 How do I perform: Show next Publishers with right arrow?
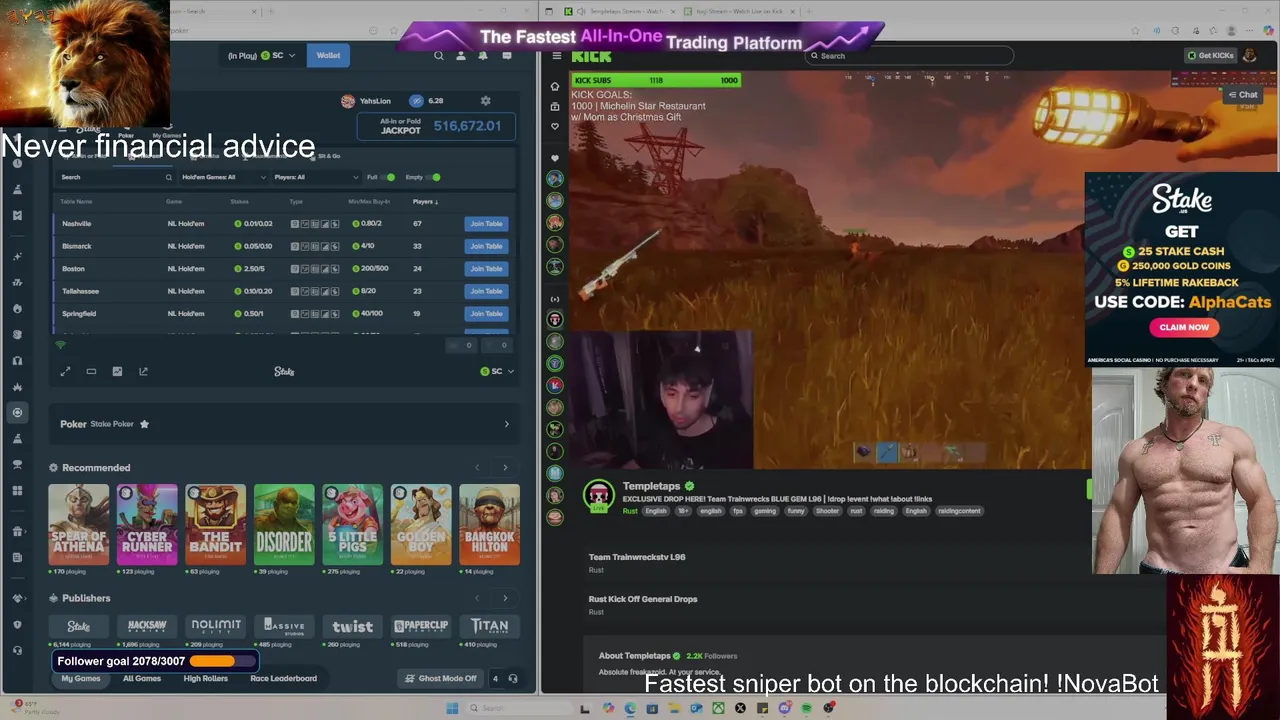pyautogui.click(x=505, y=598)
